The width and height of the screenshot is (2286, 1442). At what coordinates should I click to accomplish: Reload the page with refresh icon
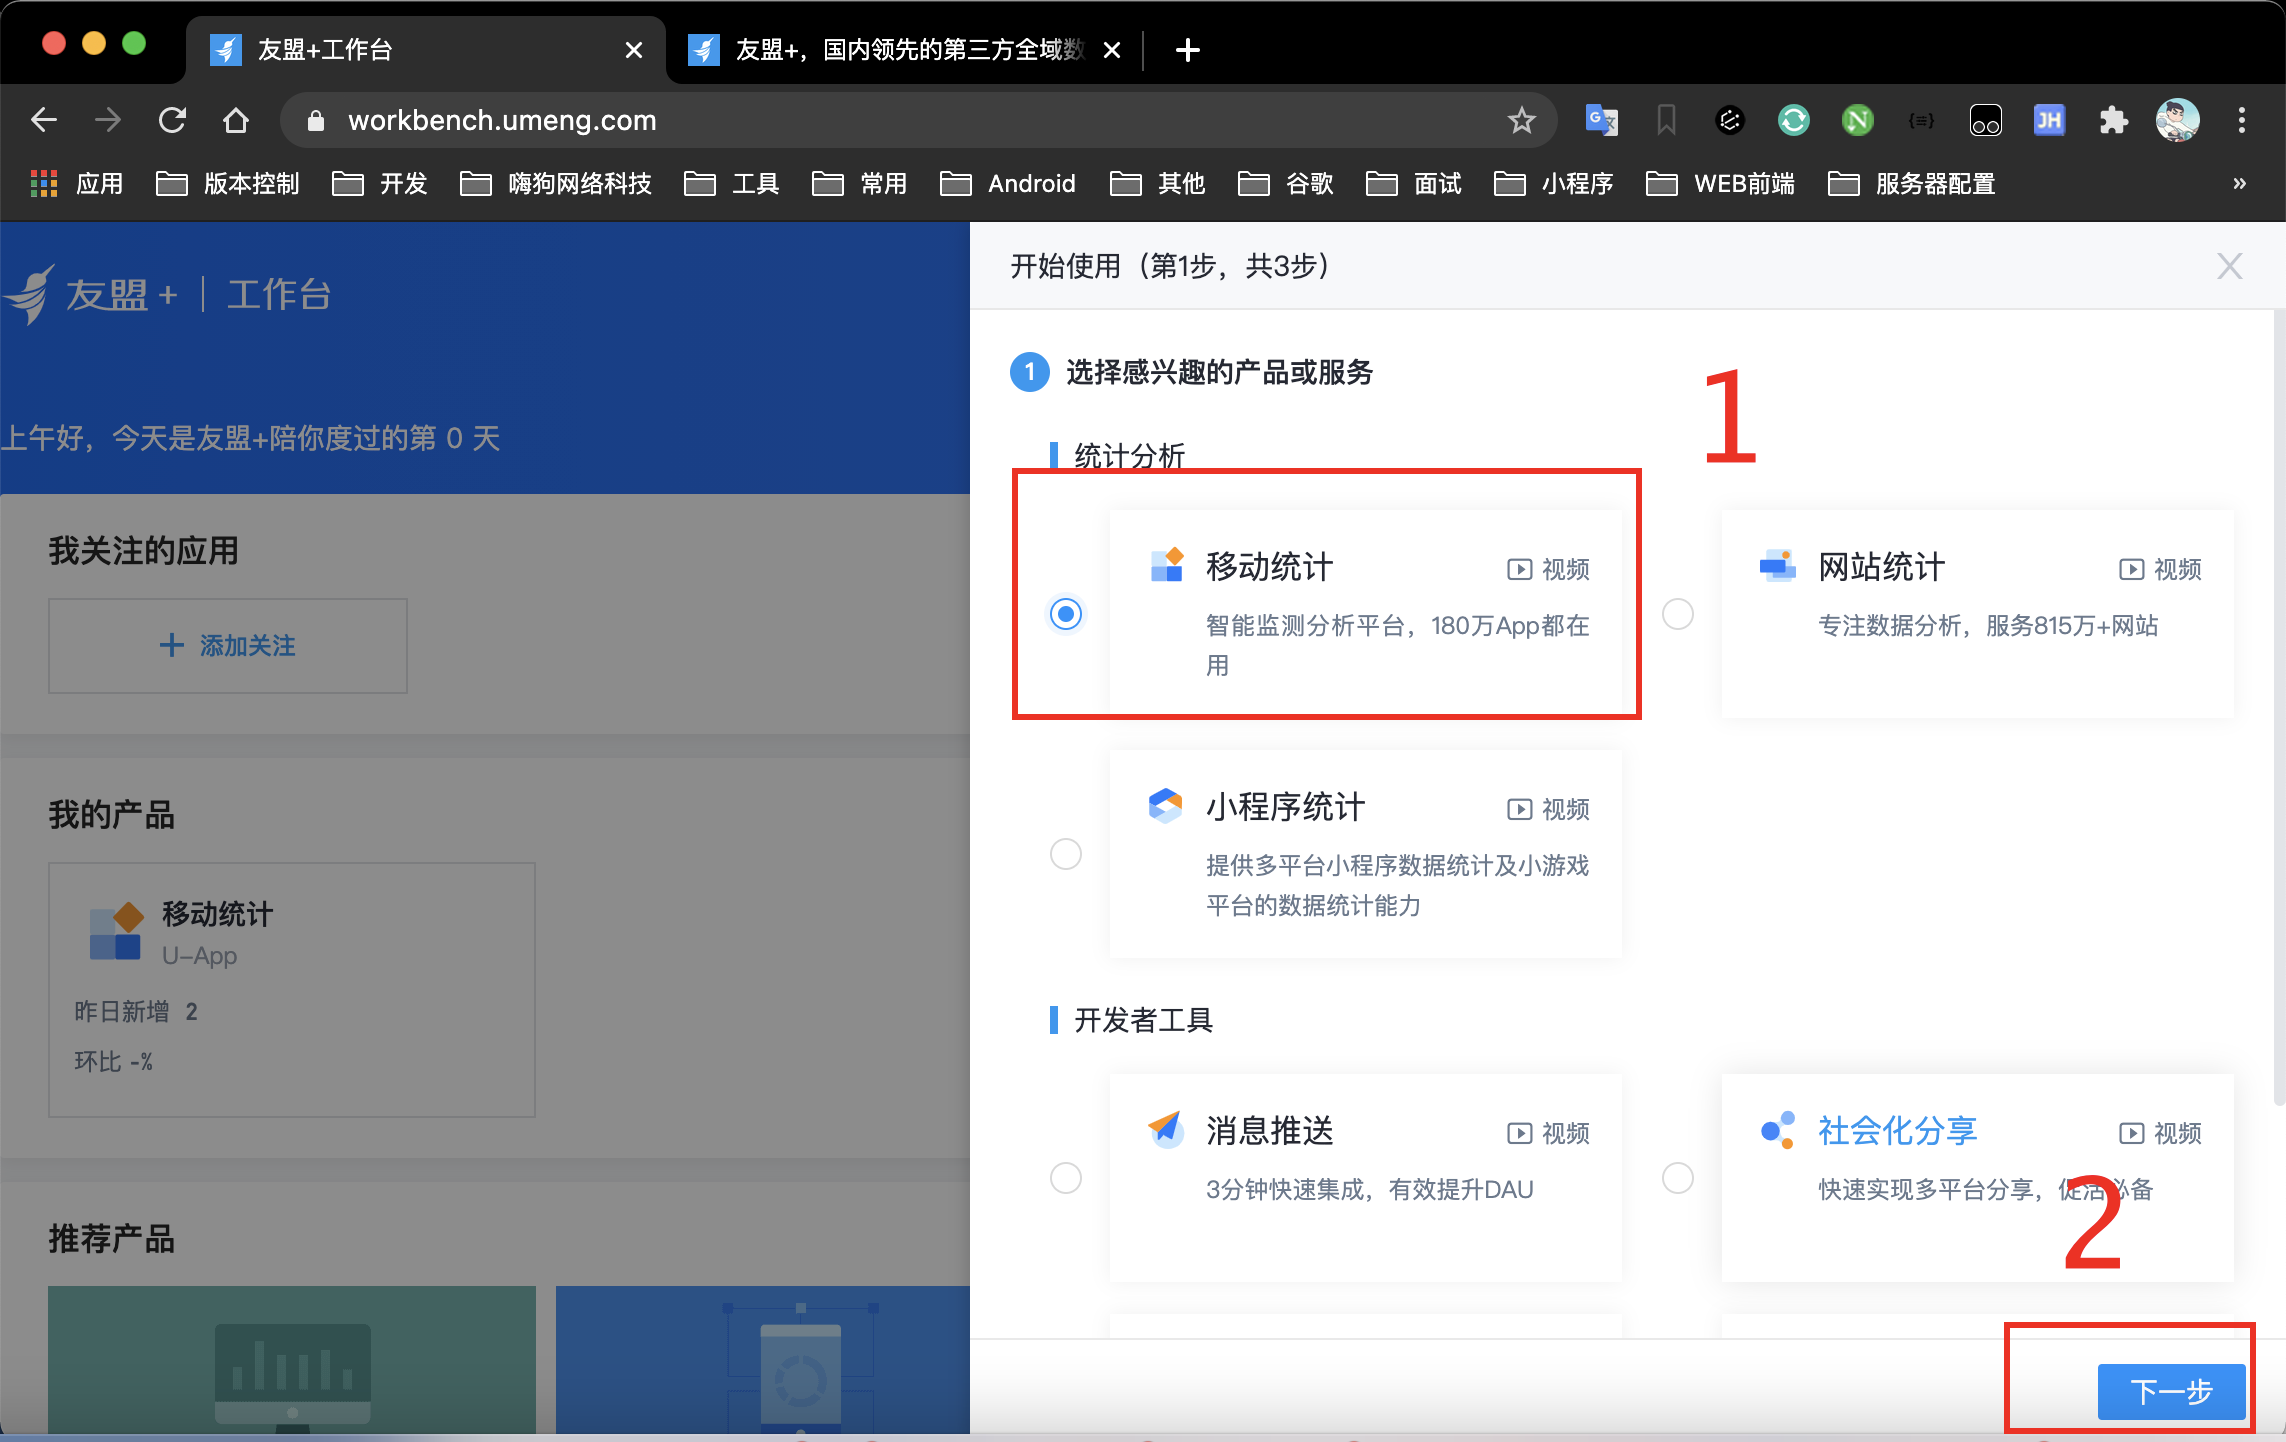point(172,120)
